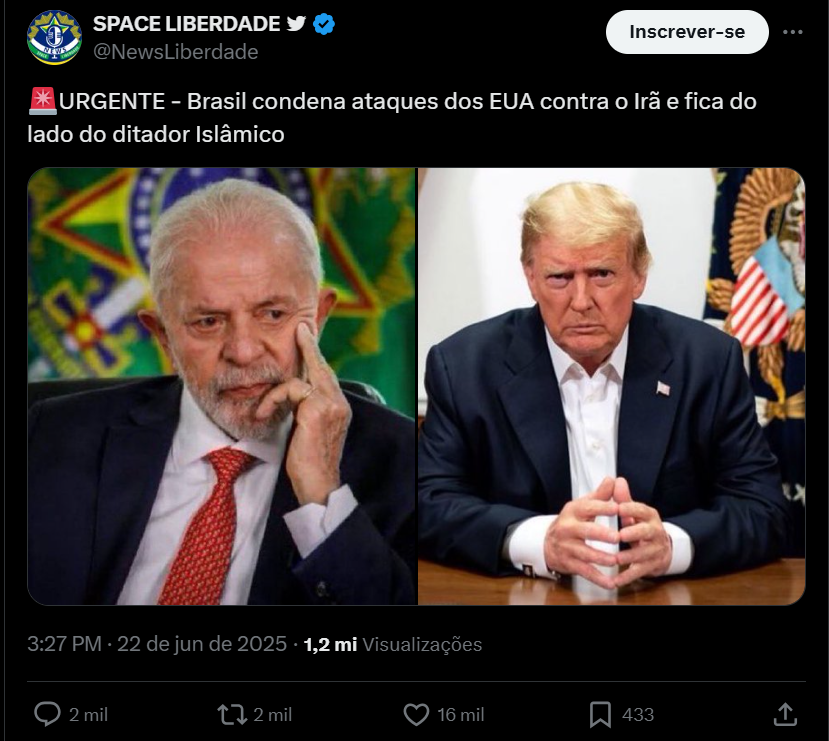Click the 2 mil reposts count

(273, 715)
